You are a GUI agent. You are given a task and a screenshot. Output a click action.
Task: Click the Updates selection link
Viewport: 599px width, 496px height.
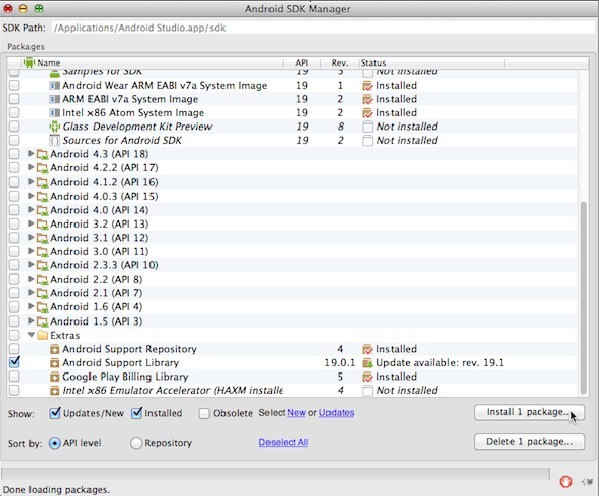coord(336,413)
